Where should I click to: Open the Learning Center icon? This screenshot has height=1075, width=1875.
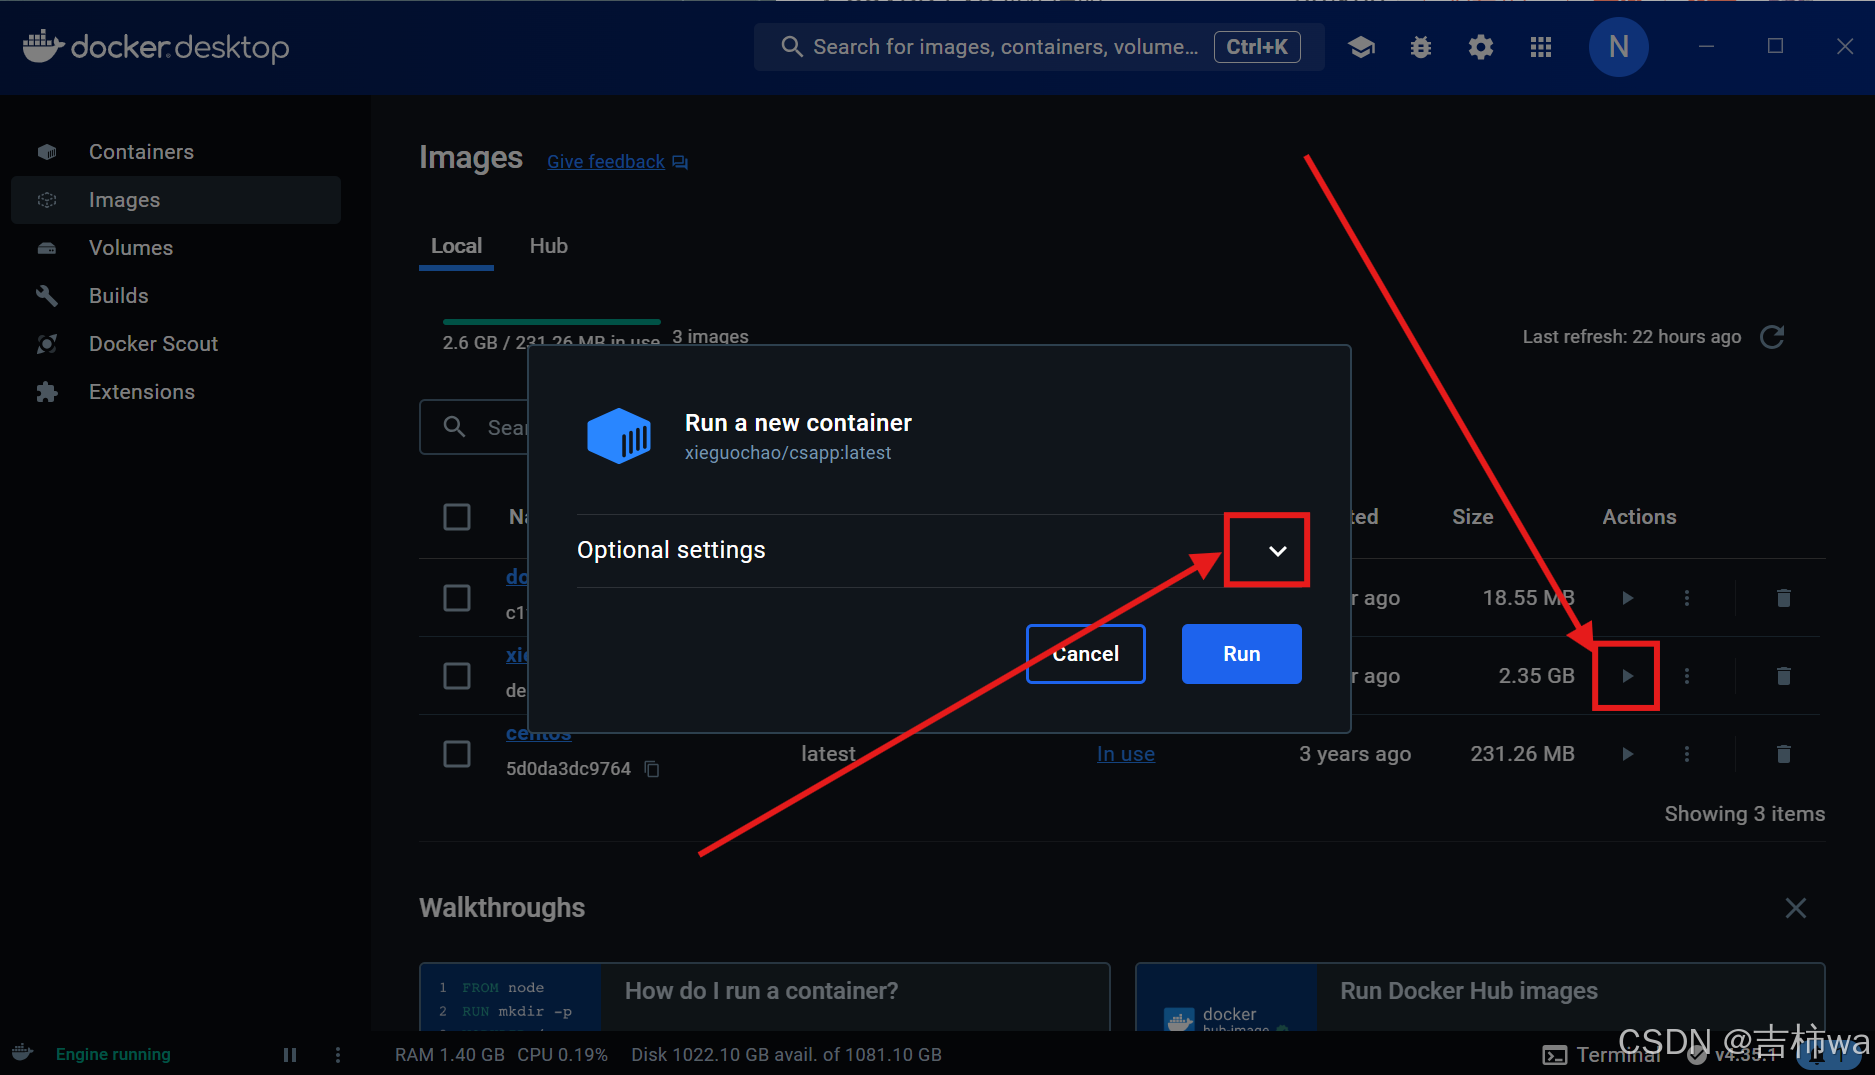tap(1361, 46)
